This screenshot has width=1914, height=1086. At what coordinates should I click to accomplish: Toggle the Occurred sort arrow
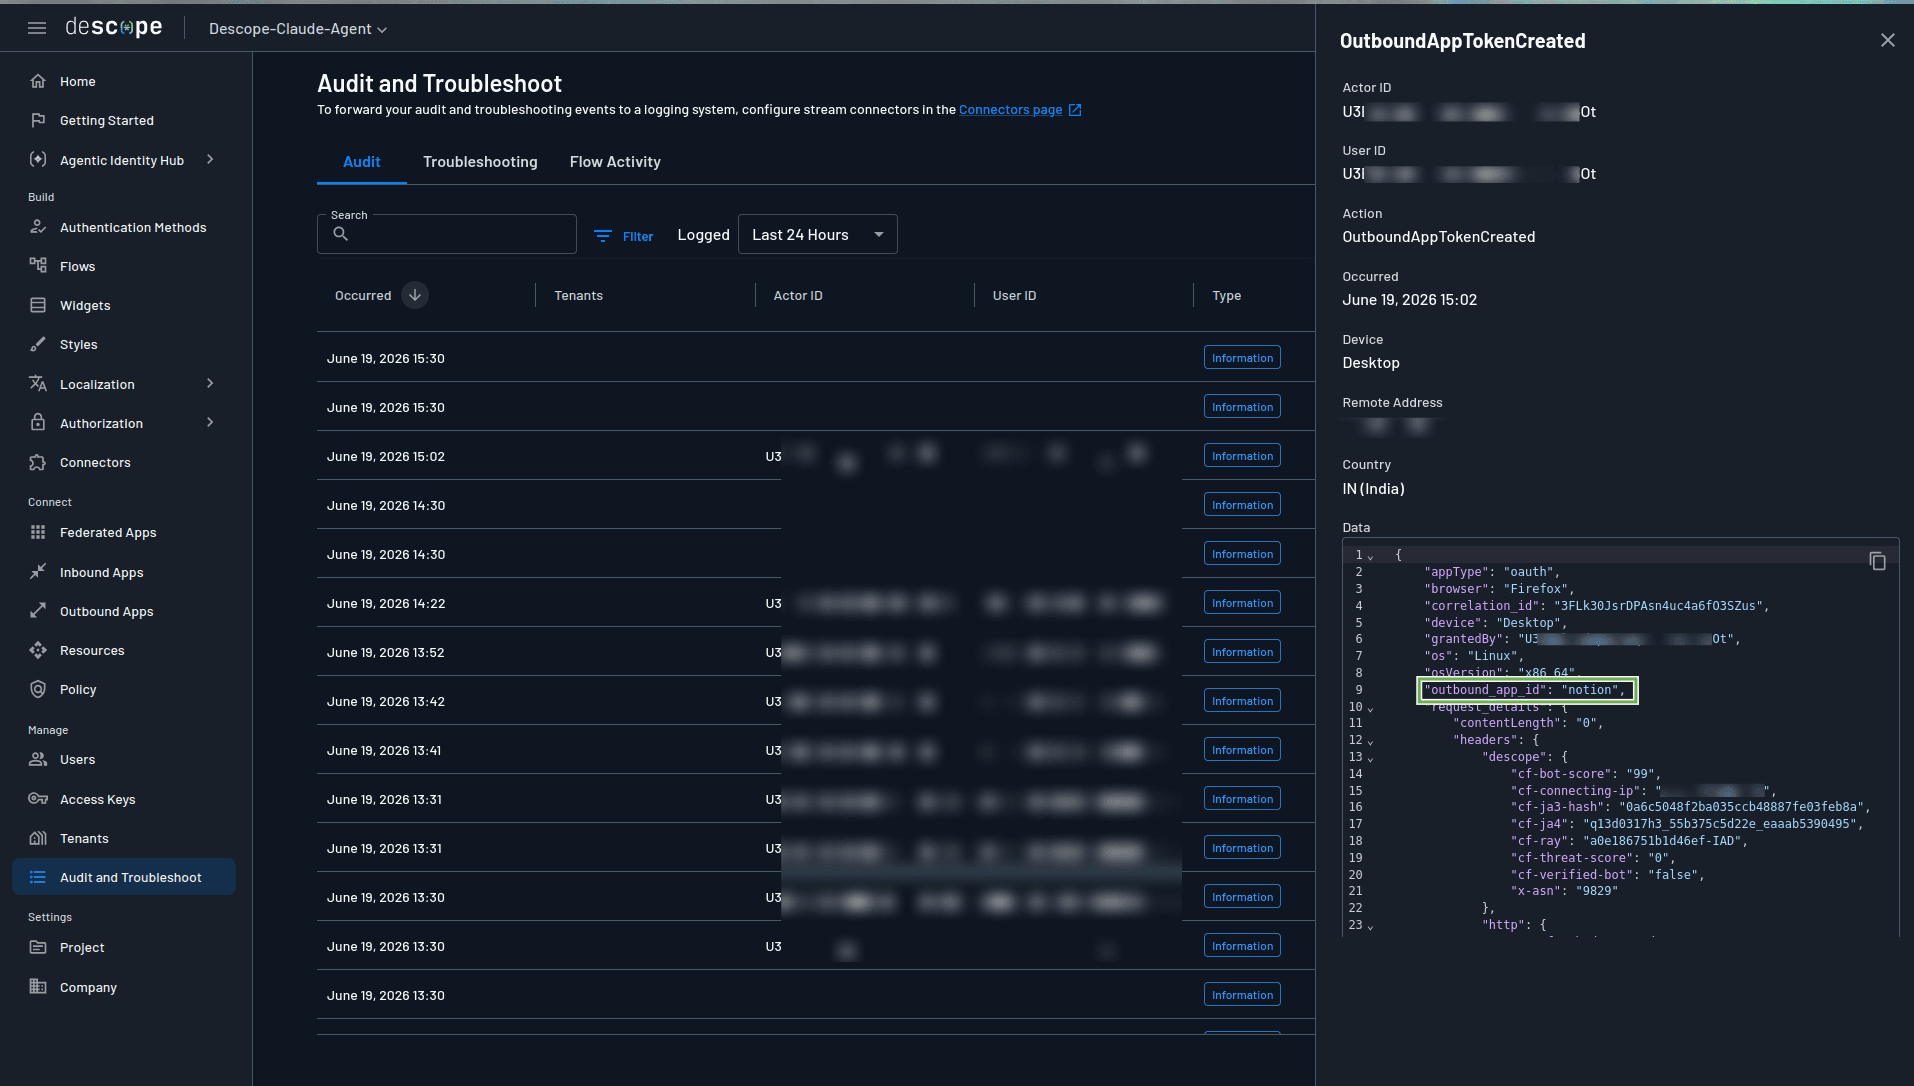(414, 295)
